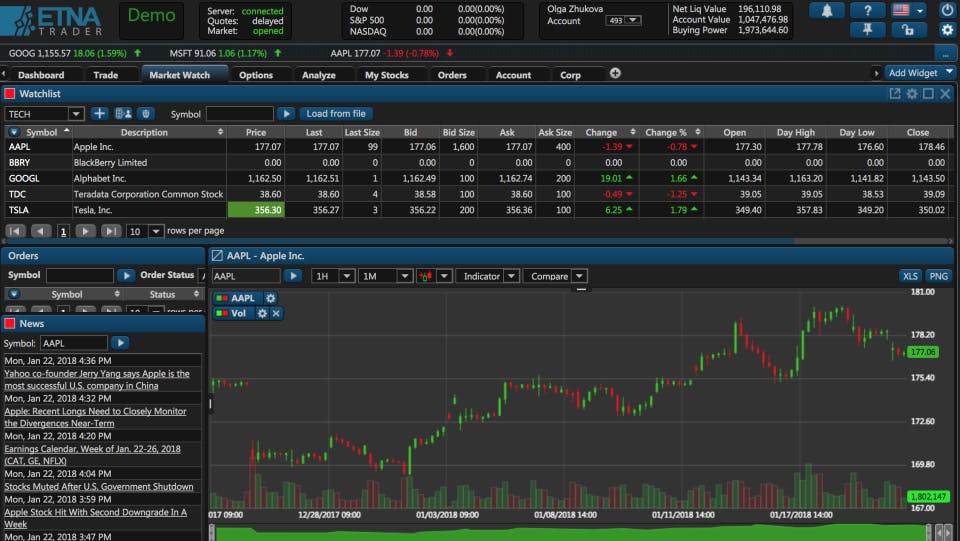Export chart using PNG button
This screenshot has height=541, width=960.
tap(938, 276)
